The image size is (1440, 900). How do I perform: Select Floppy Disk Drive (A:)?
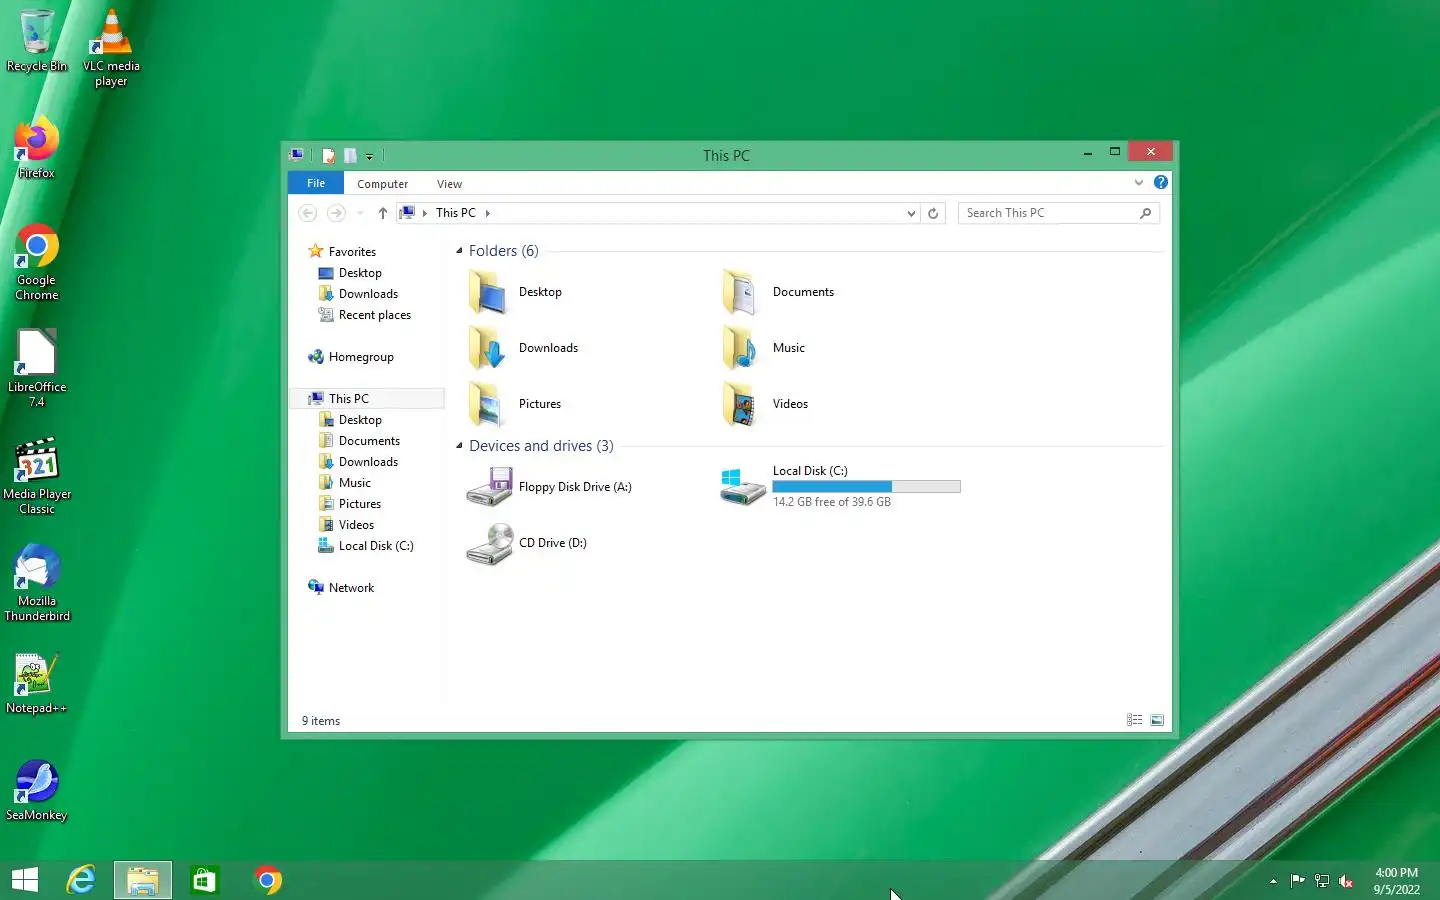[x=550, y=487]
